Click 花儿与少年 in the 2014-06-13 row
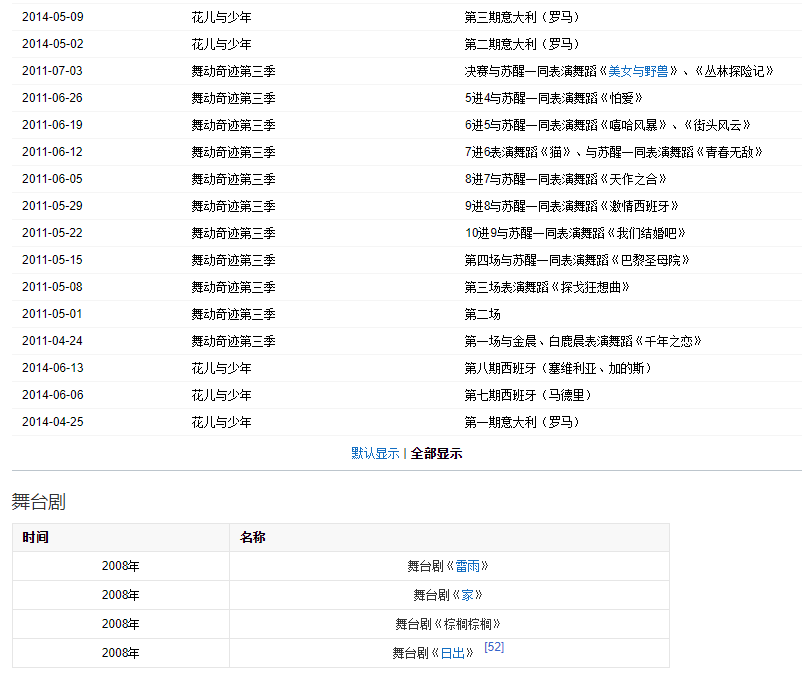807x678 pixels. point(221,368)
